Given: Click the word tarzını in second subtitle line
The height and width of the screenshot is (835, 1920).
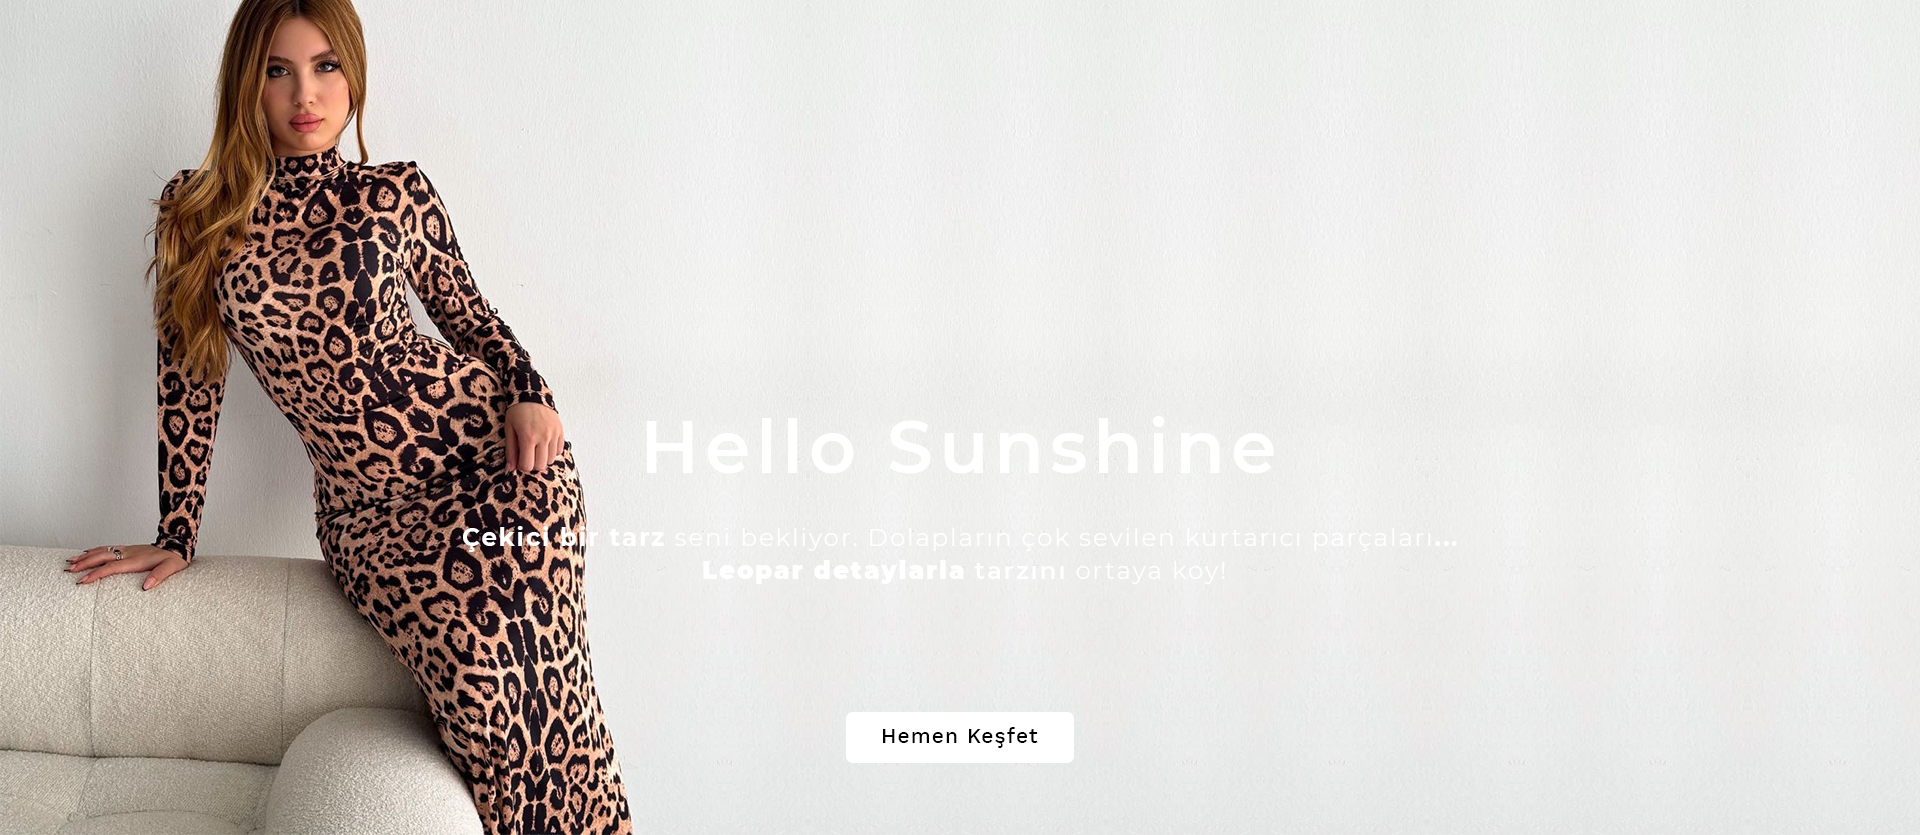Looking at the screenshot, I should 1020,571.
